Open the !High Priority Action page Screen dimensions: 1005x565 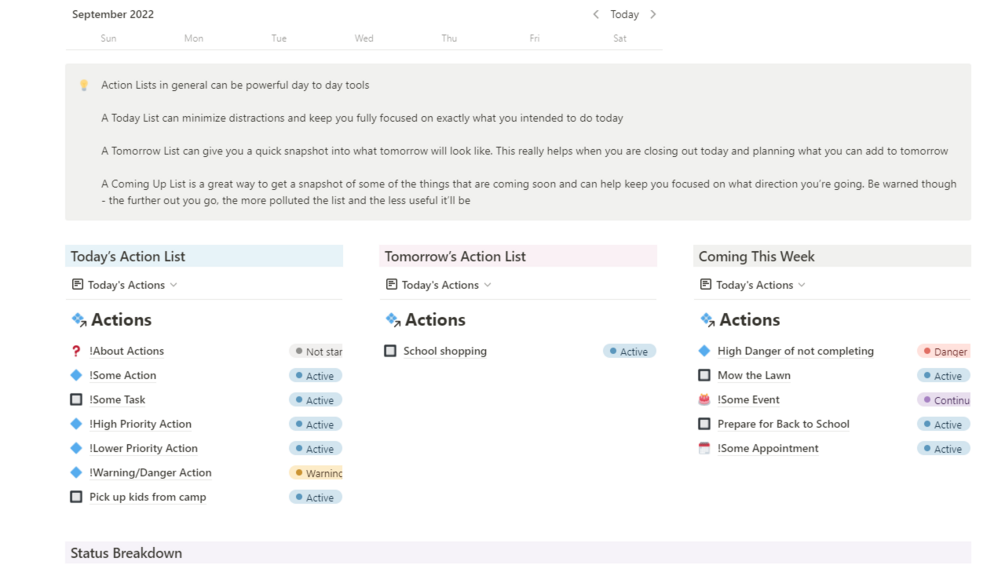coord(140,424)
